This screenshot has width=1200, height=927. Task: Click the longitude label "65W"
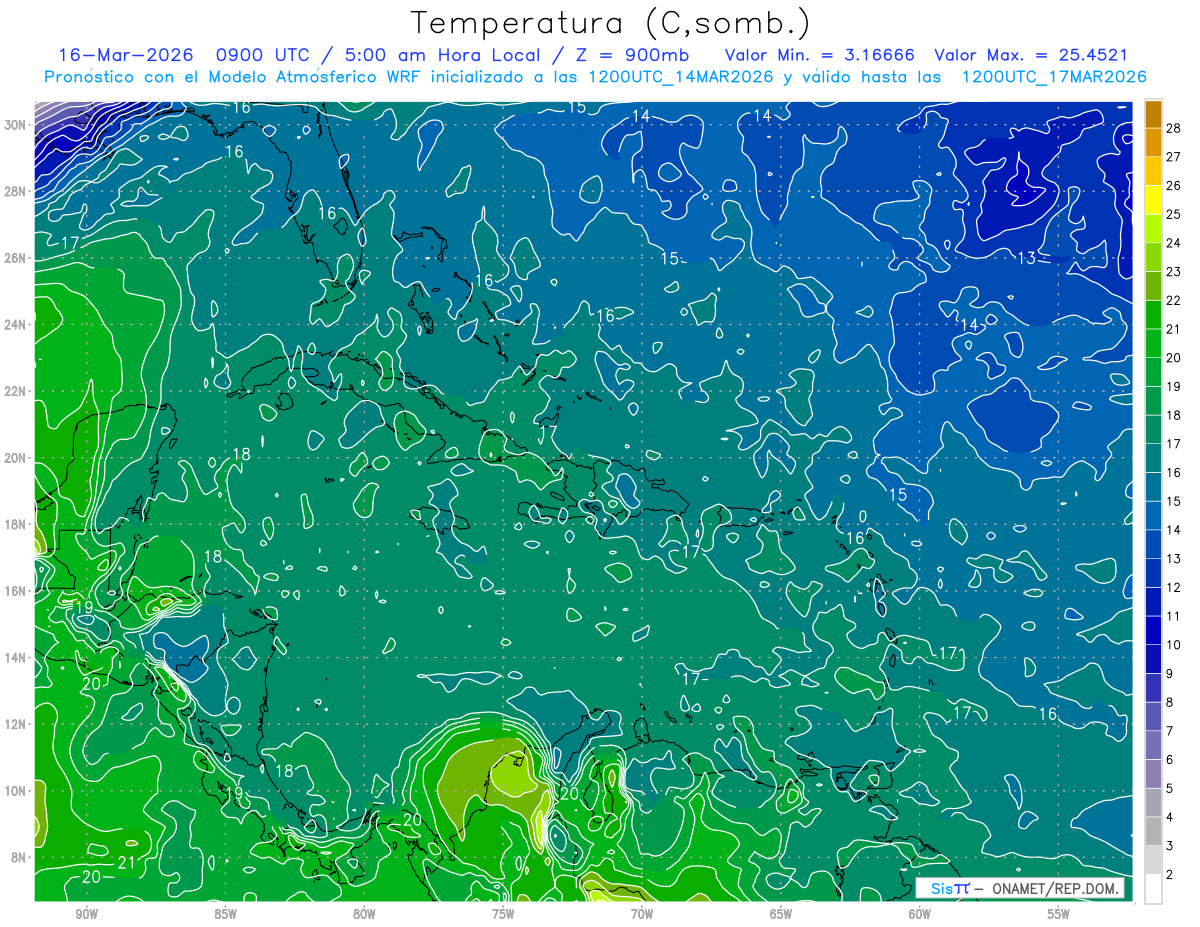click(781, 914)
